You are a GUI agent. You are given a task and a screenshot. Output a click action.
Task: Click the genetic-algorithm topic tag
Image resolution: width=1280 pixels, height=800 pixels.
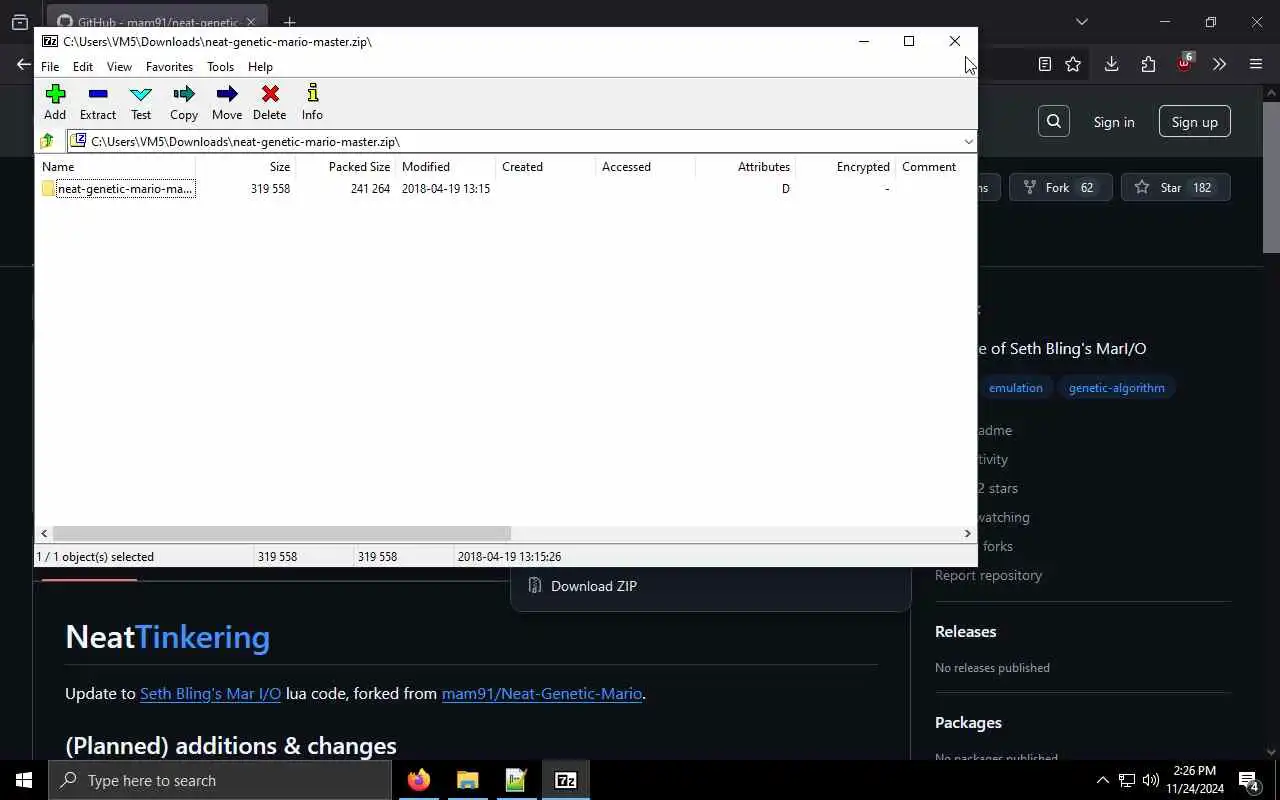coord(1116,388)
